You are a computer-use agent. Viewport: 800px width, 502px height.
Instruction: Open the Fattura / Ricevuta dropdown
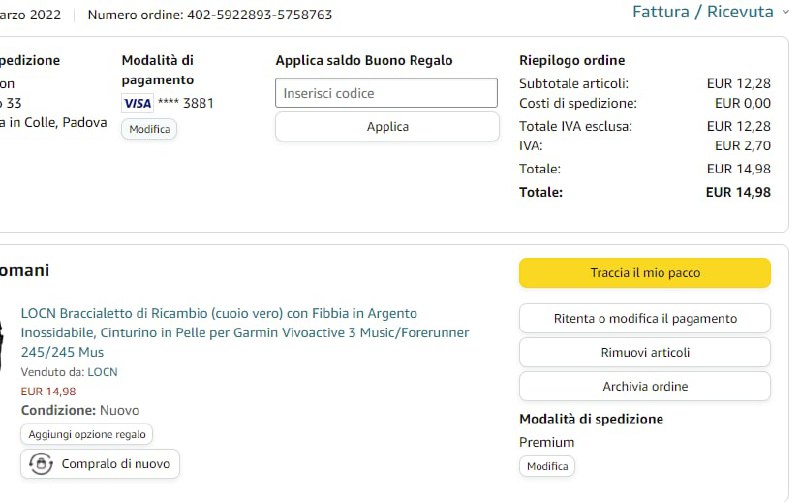[702, 12]
